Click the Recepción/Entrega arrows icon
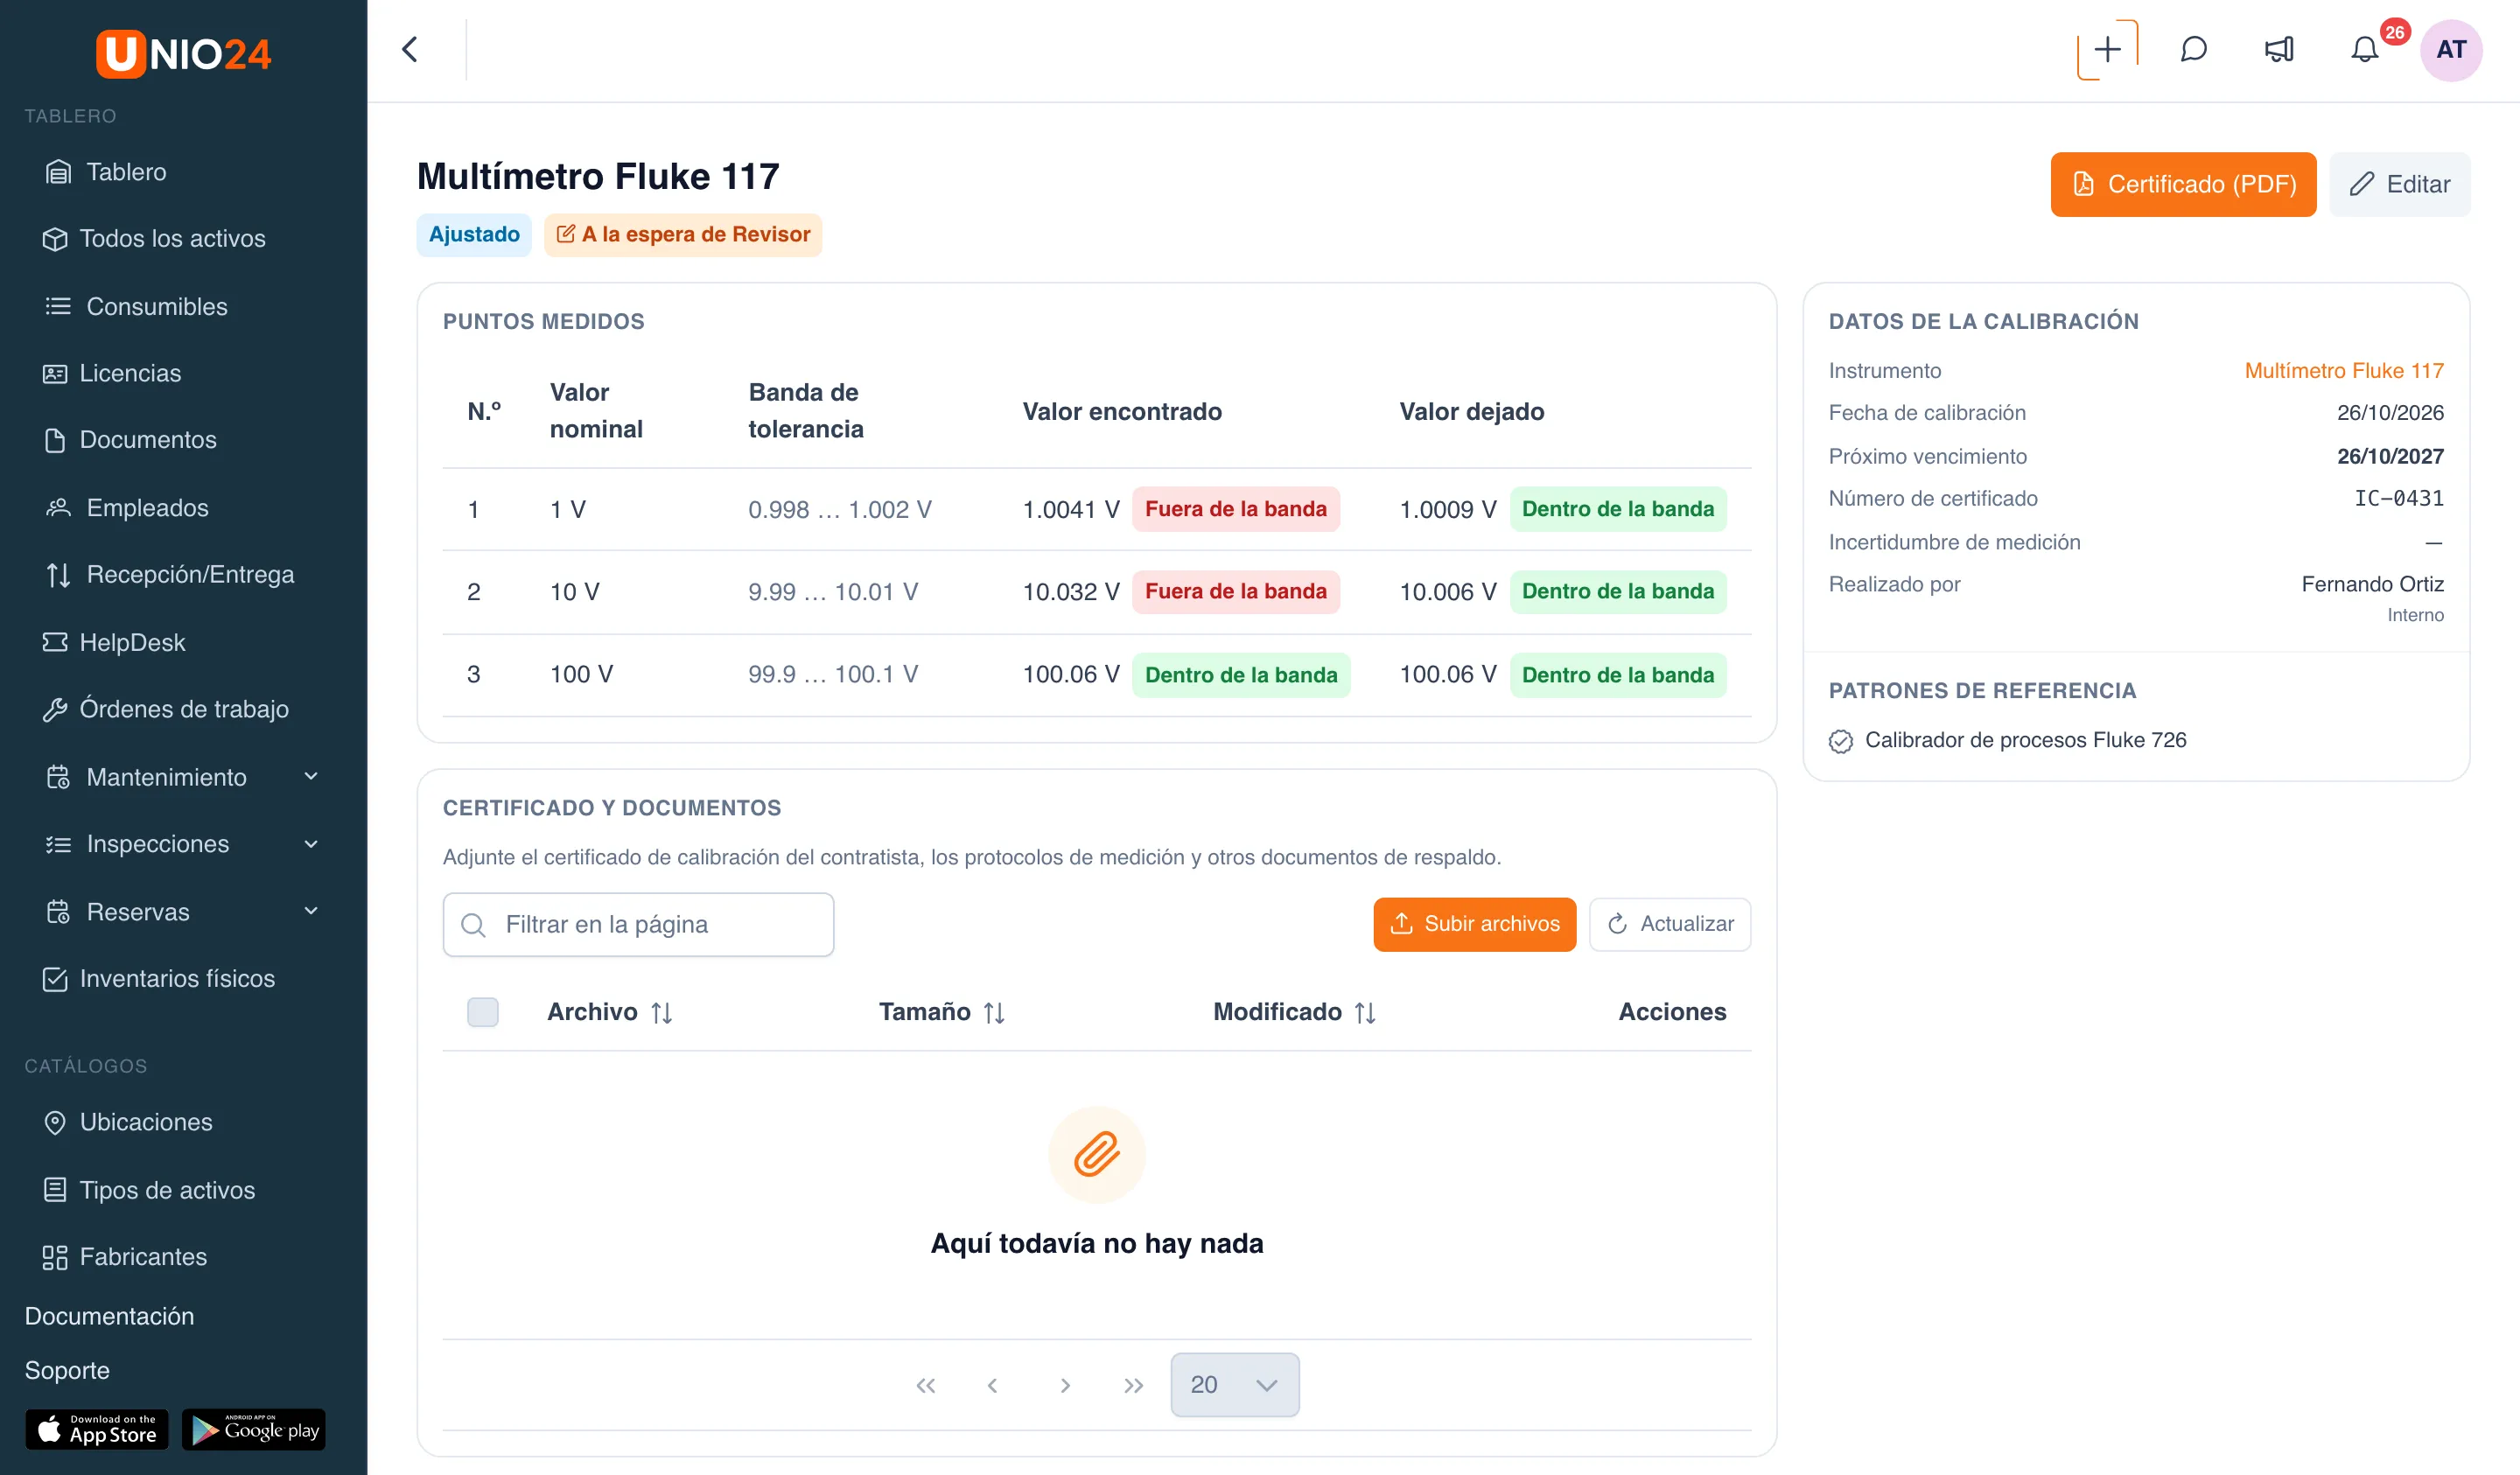This screenshot has height=1475, width=2520. click(58, 575)
